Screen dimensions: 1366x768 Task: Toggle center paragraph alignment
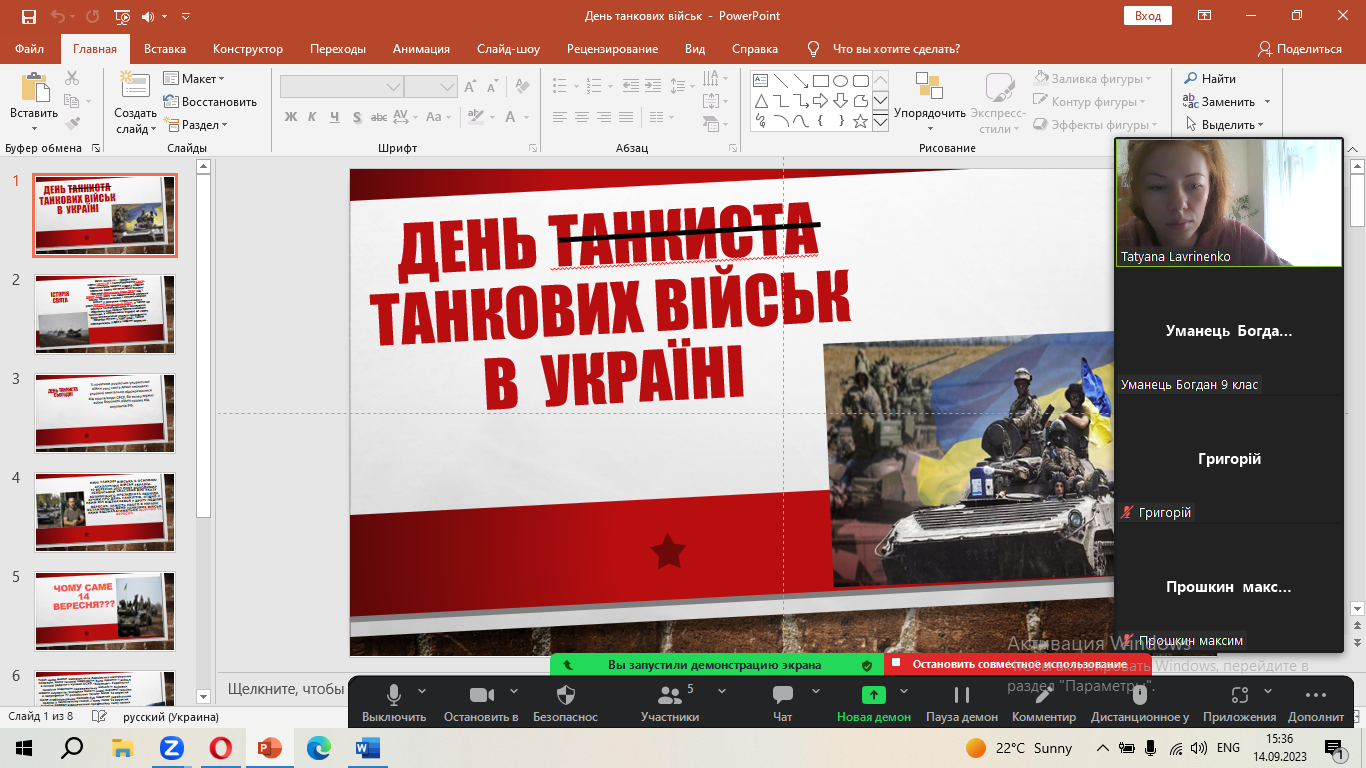[582, 117]
